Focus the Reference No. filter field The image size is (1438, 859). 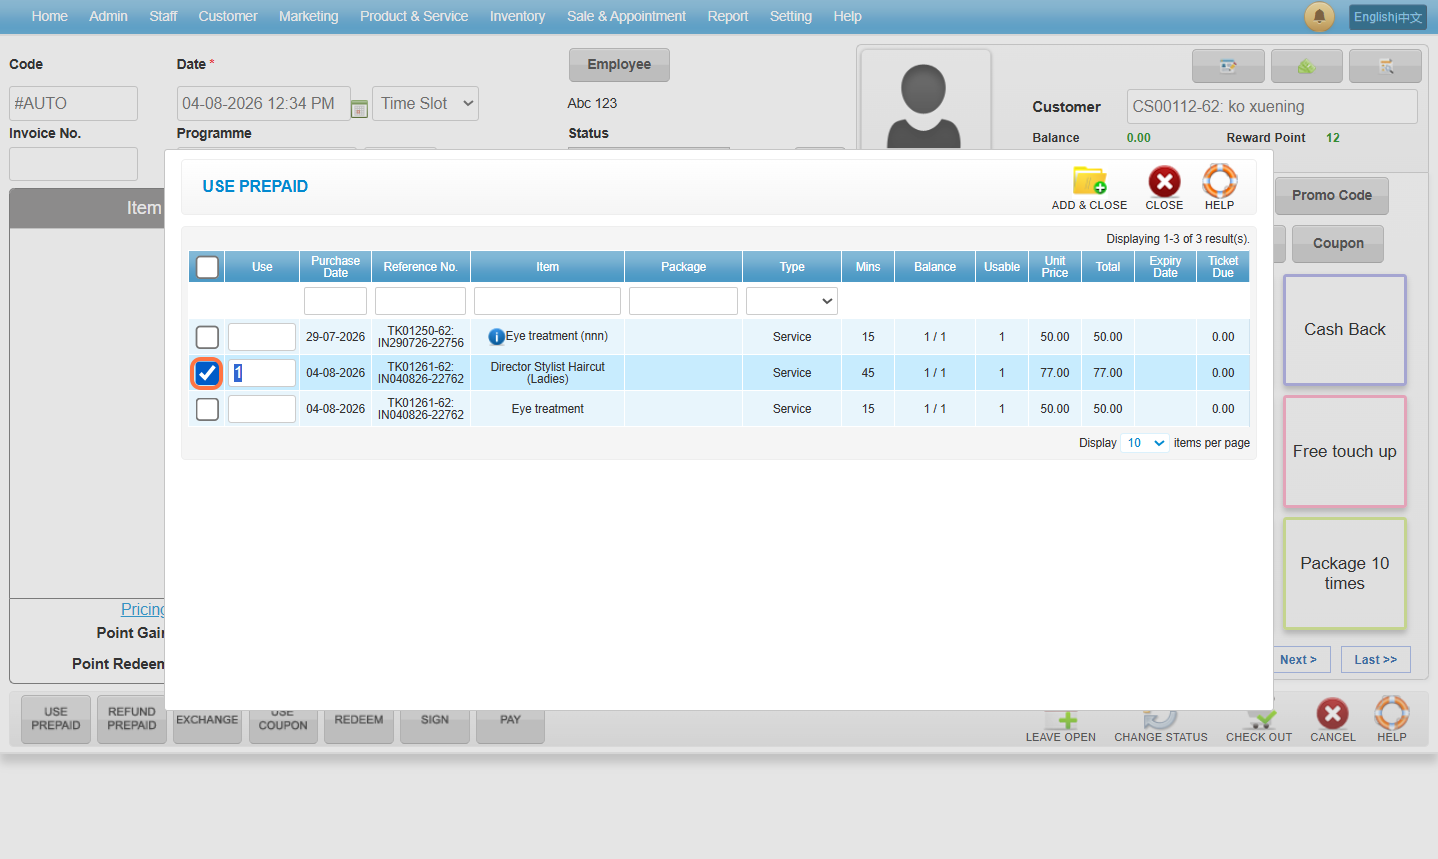click(x=420, y=301)
